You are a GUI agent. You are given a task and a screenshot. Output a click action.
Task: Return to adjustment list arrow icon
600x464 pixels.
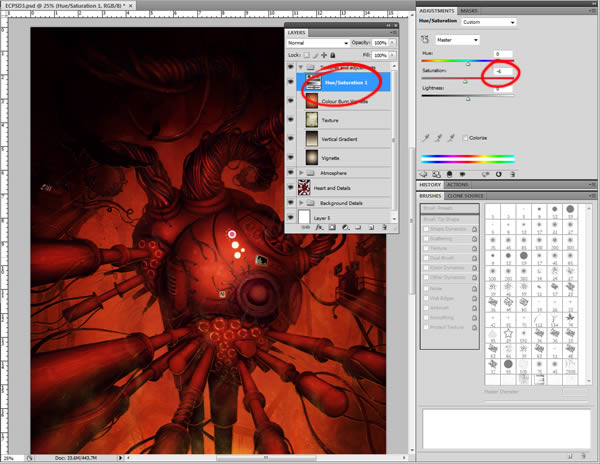(424, 174)
